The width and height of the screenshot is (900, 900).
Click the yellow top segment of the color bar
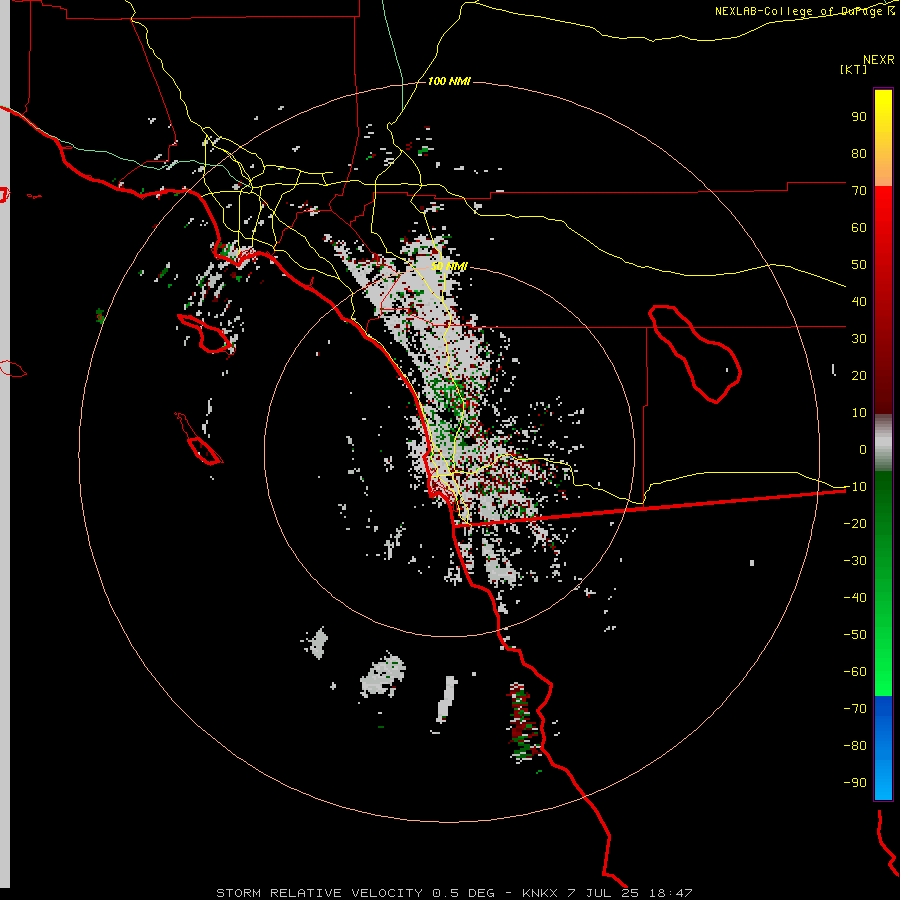click(x=883, y=138)
